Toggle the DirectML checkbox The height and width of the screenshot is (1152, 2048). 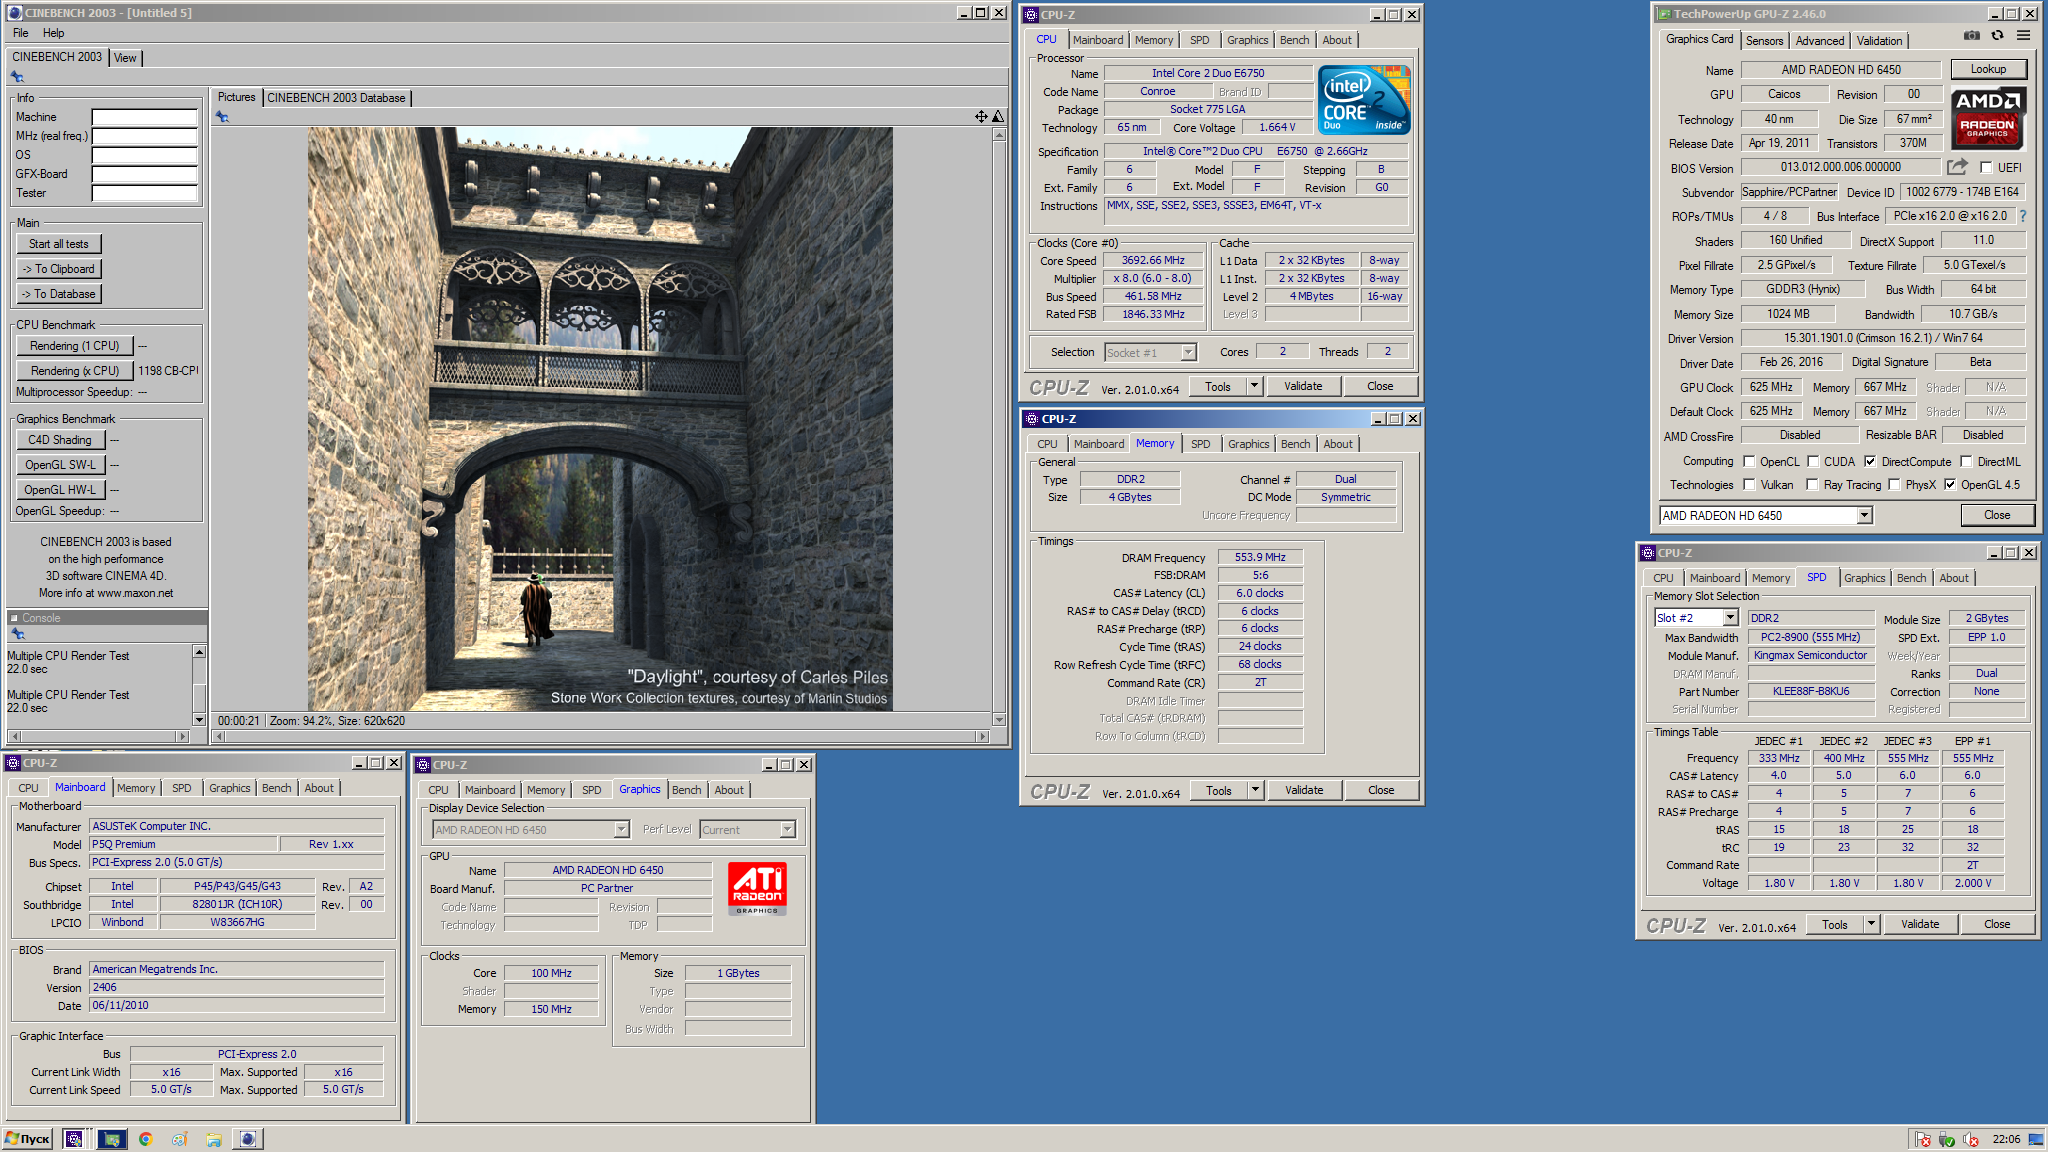[1966, 462]
